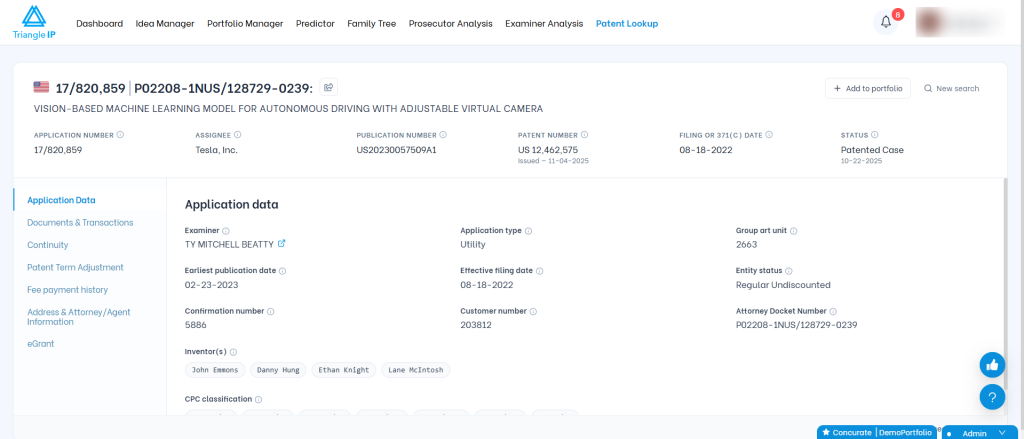1024x439 pixels.
Task: Click info icon next to Inventor(s)
Action: 233,351
